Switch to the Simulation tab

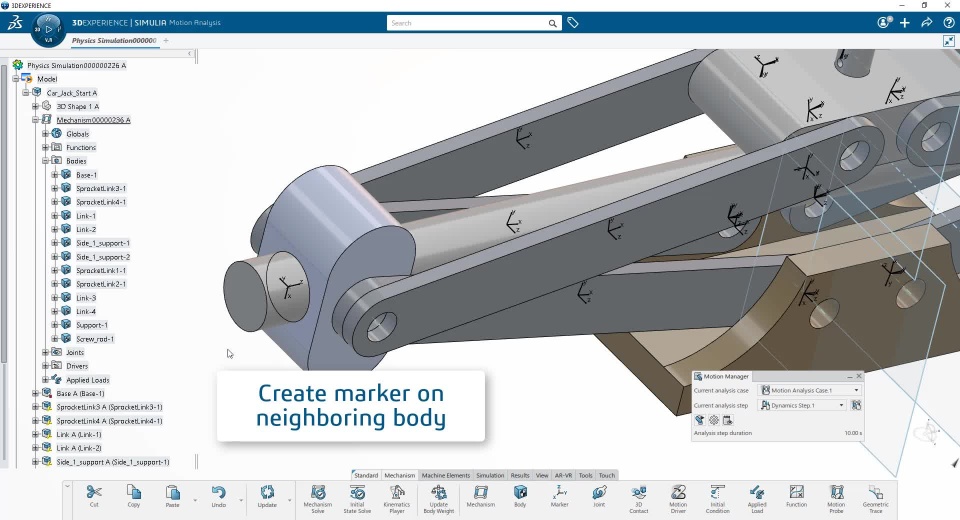pos(490,475)
